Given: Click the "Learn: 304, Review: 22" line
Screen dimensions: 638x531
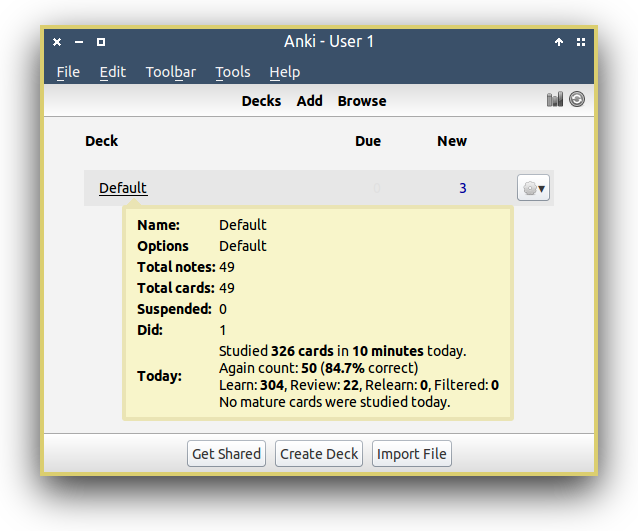Looking at the screenshot, I should tap(359, 385).
